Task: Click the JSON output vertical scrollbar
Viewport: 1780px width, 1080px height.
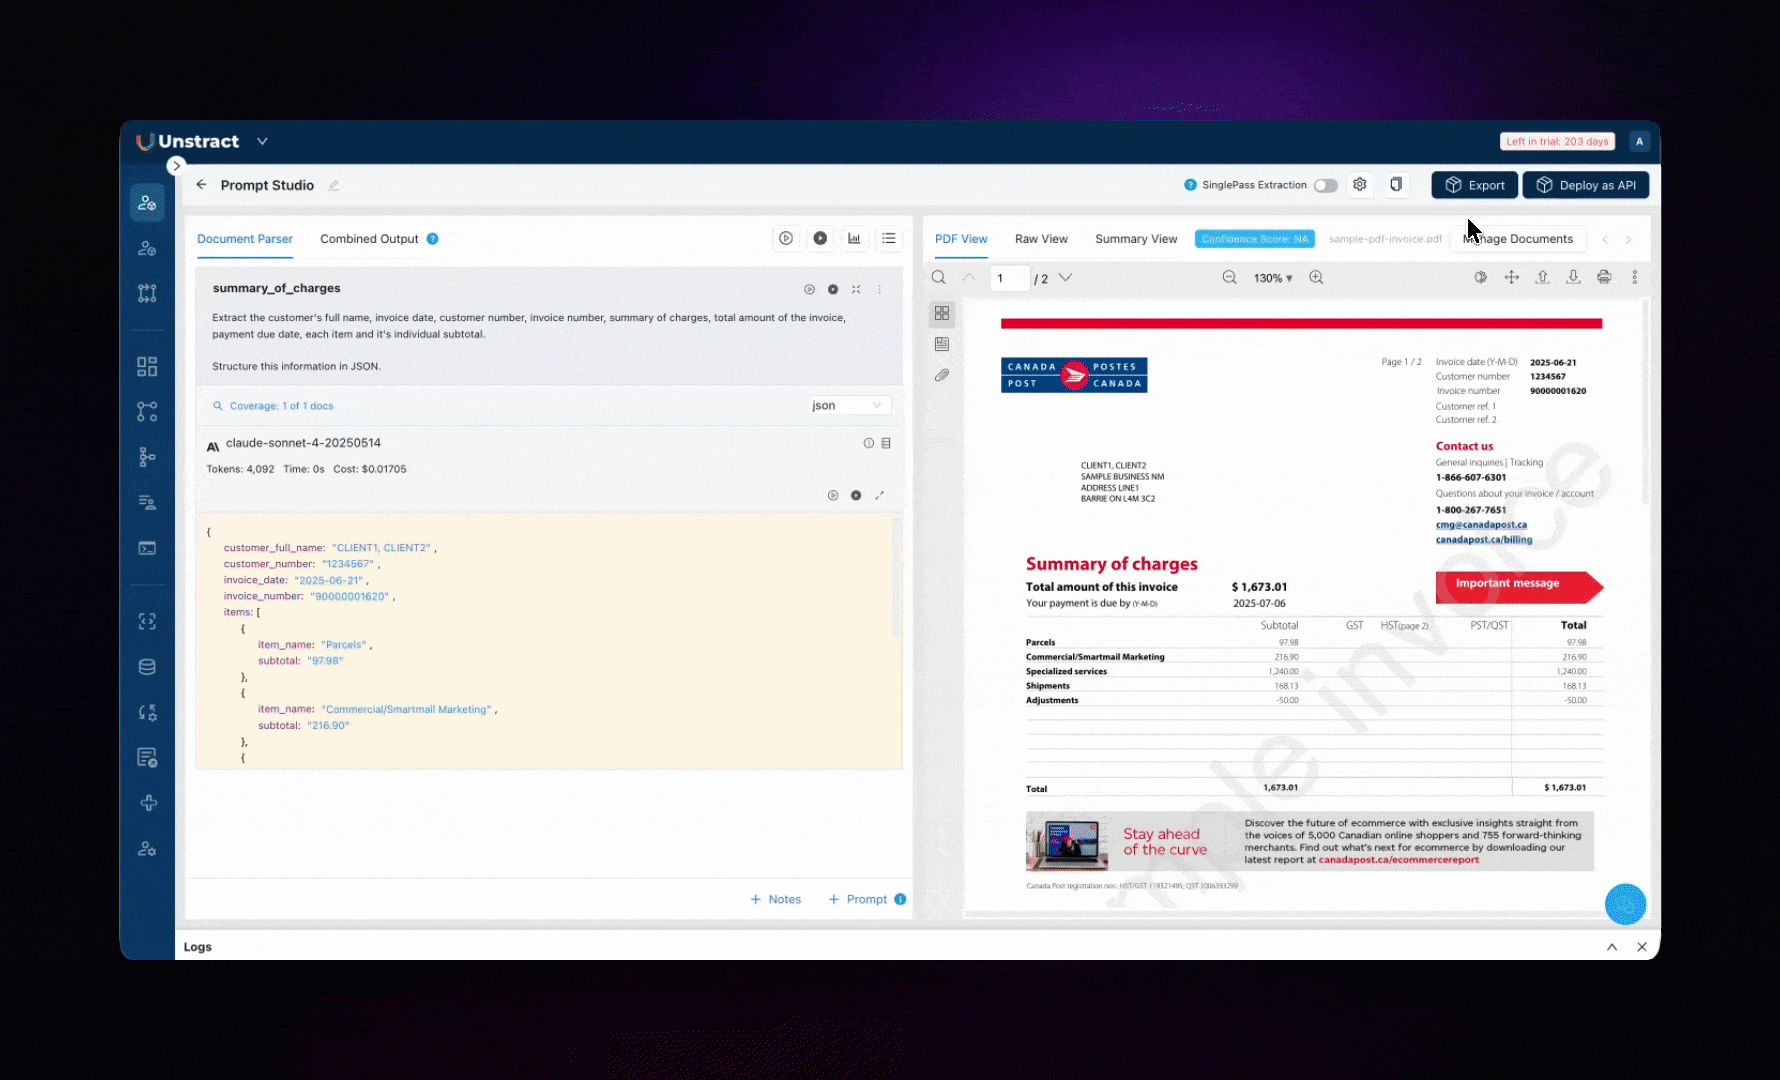Action: (x=896, y=580)
